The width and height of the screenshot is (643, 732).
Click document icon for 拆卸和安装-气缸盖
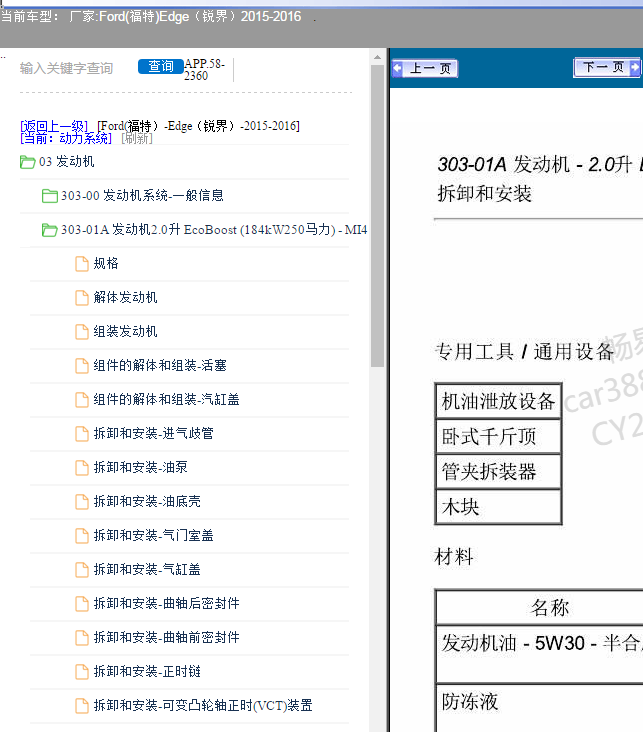pyautogui.click(x=82, y=570)
